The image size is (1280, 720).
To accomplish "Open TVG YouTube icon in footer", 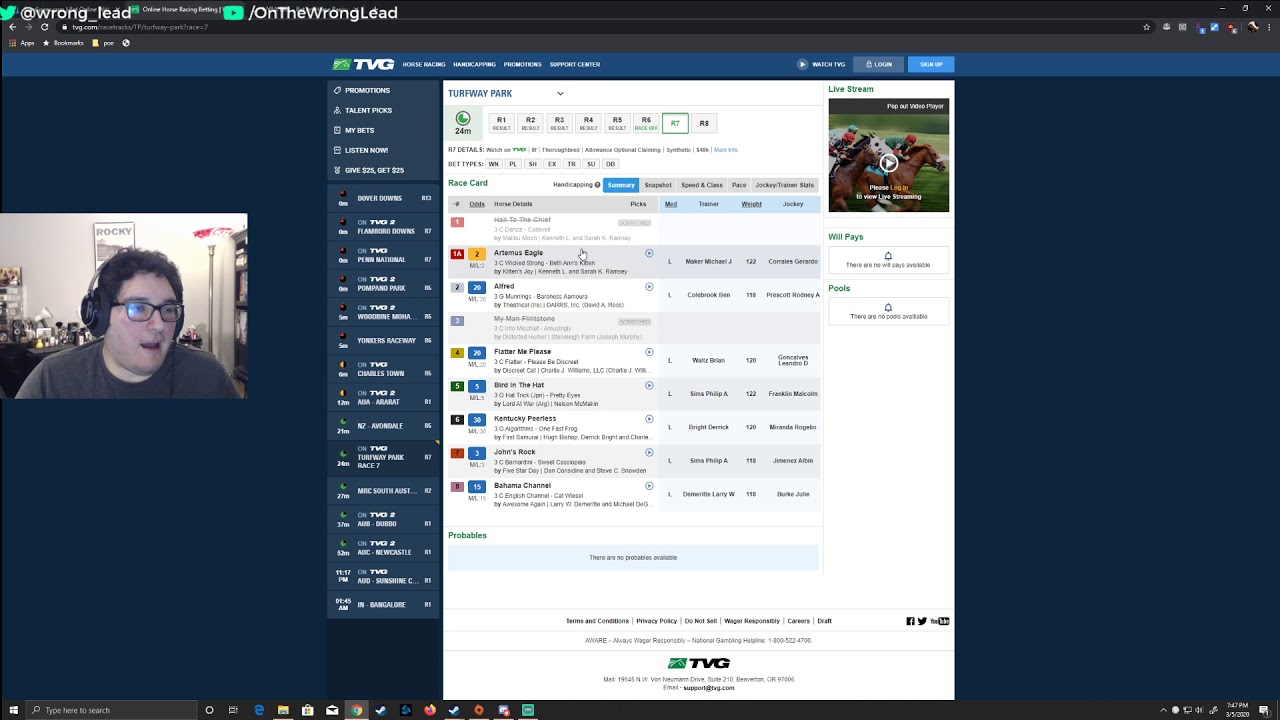I will pyautogui.click(x=939, y=621).
